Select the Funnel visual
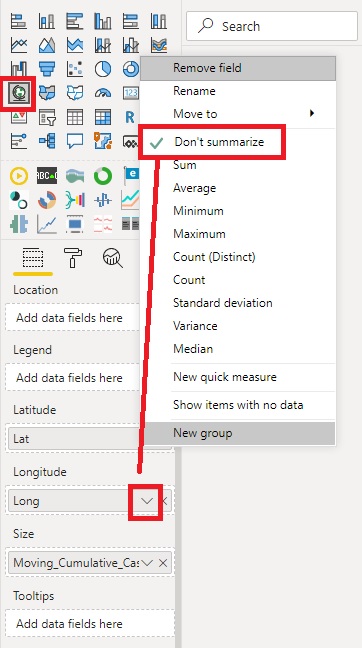Image resolution: width=362 pixels, height=648 pixels. pyautogui.click(x=47, y=69)
